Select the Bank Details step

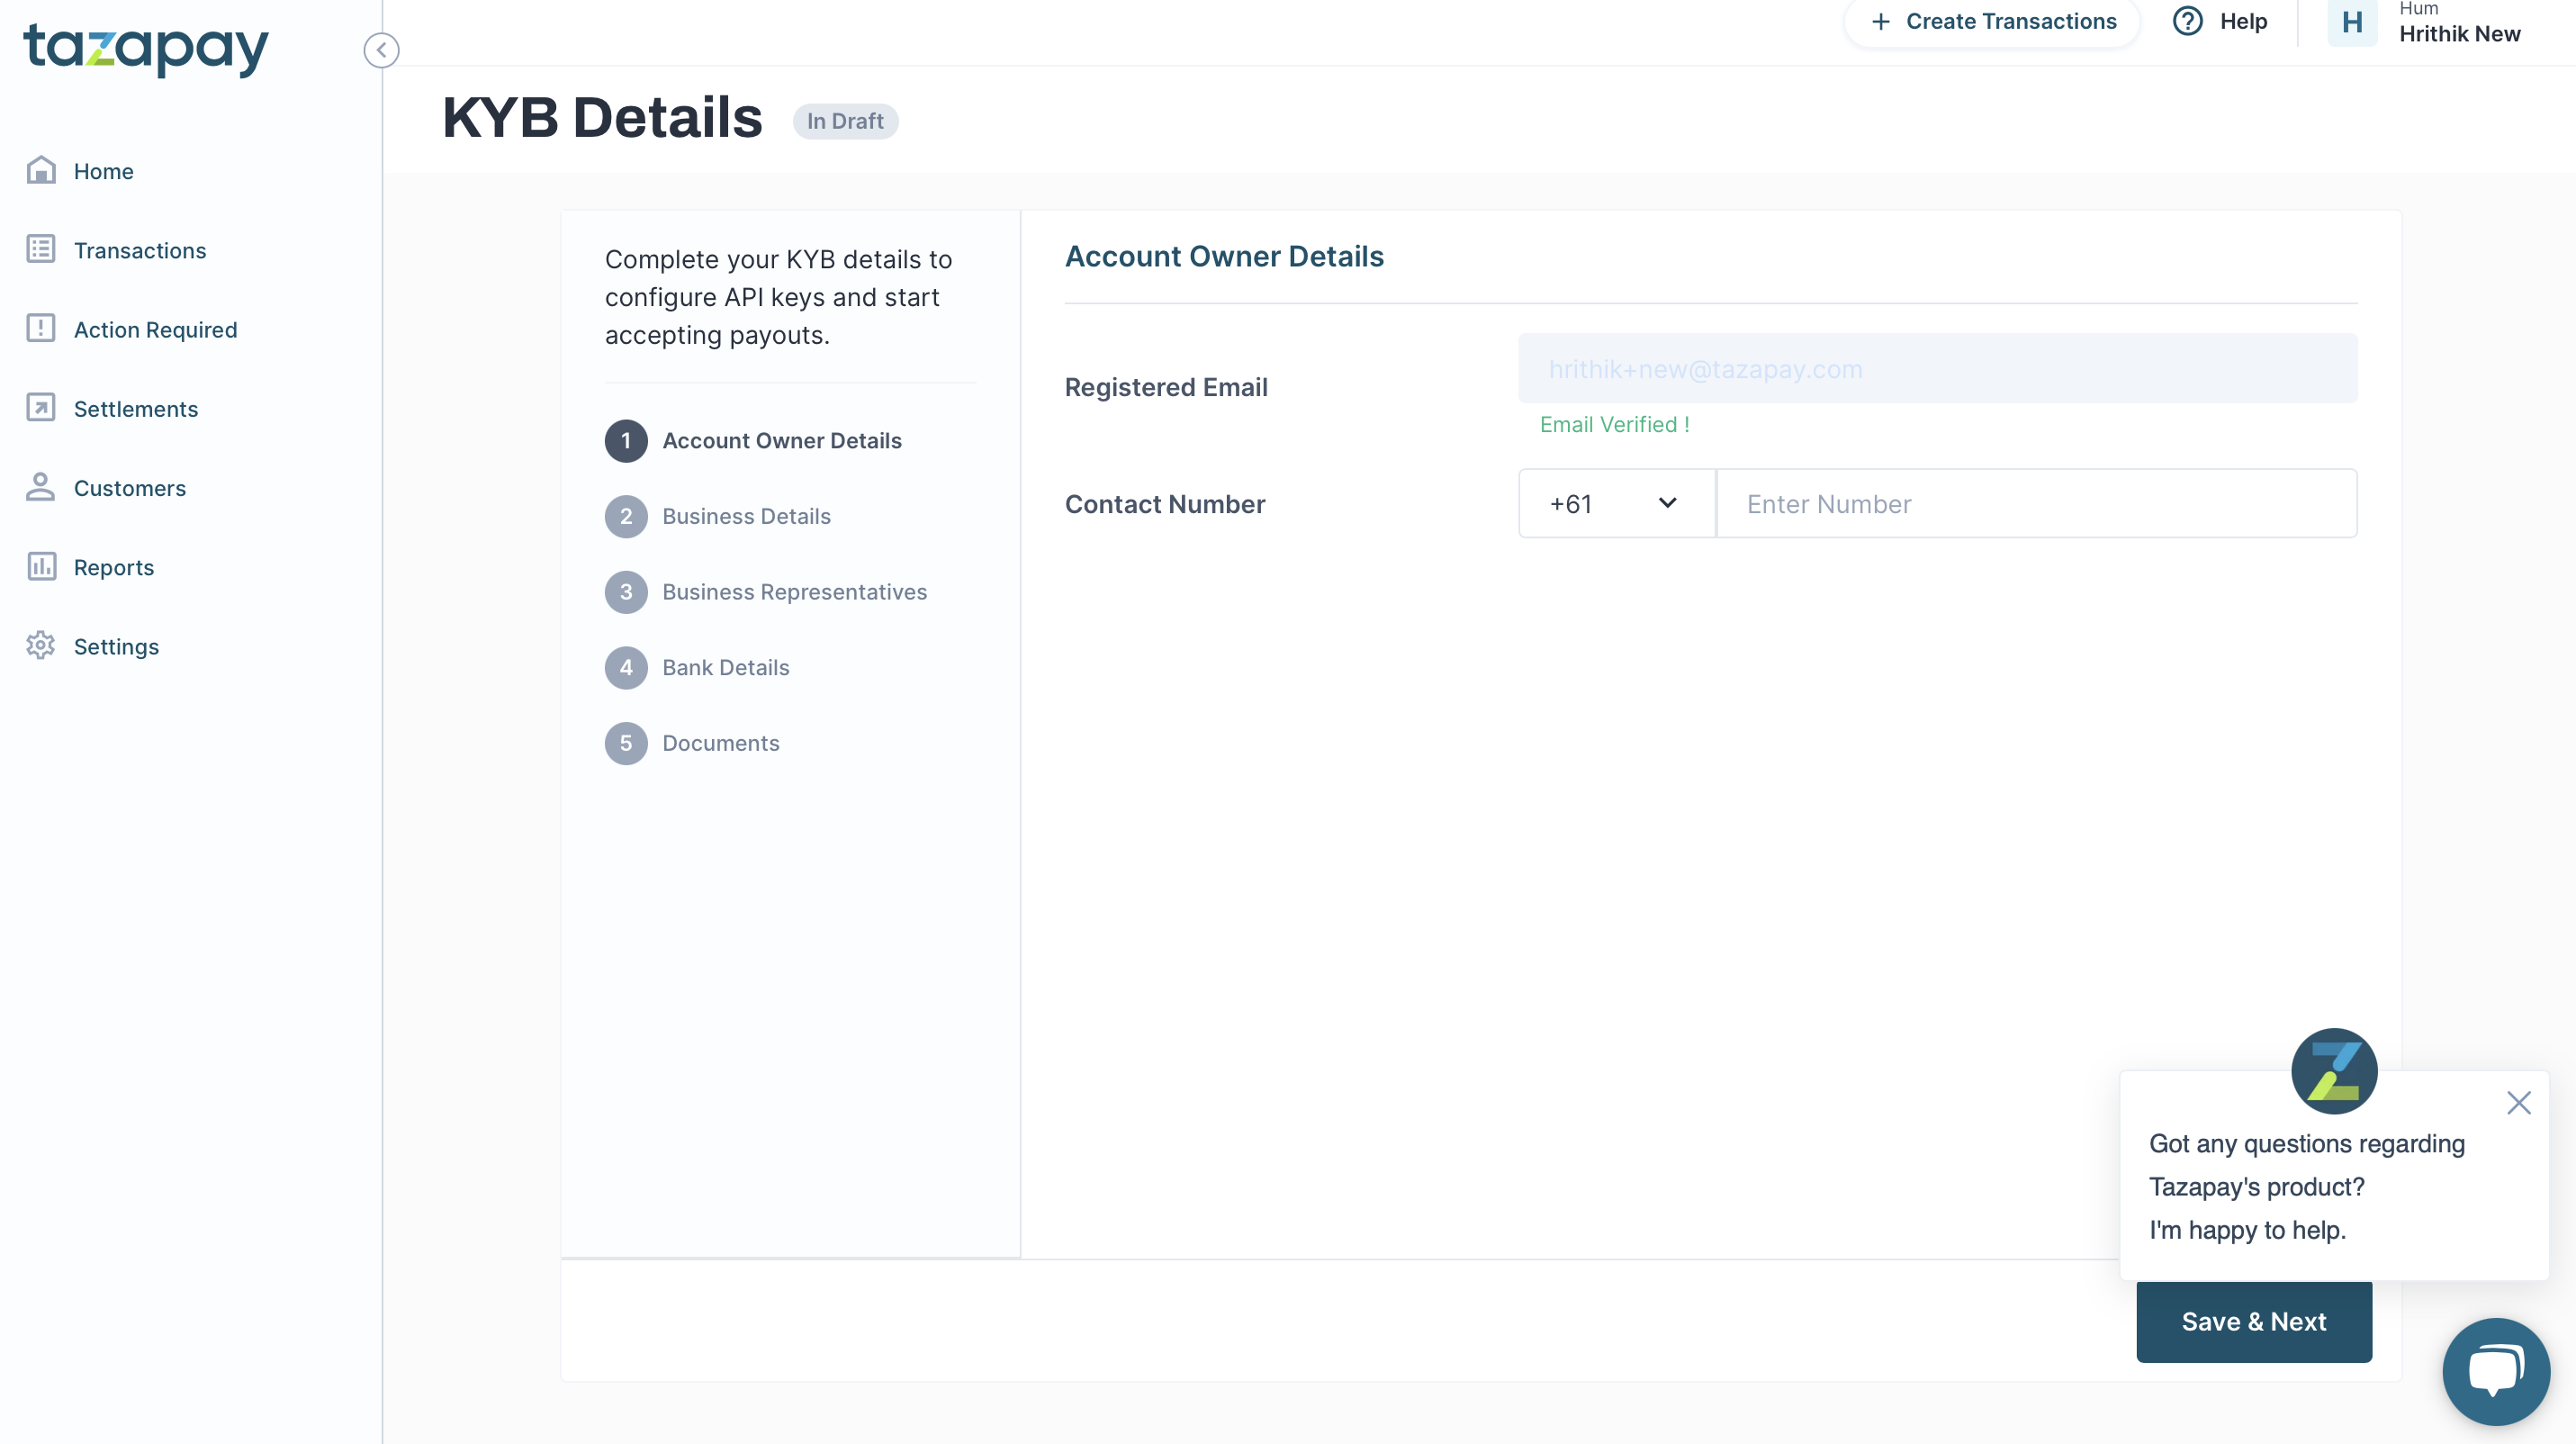click(x=725, y=667)
